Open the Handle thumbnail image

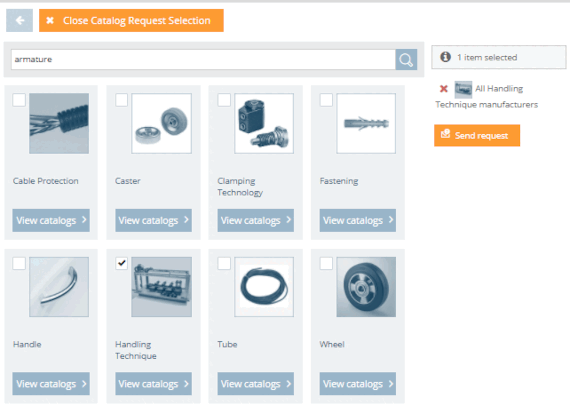tap(59, 287)
